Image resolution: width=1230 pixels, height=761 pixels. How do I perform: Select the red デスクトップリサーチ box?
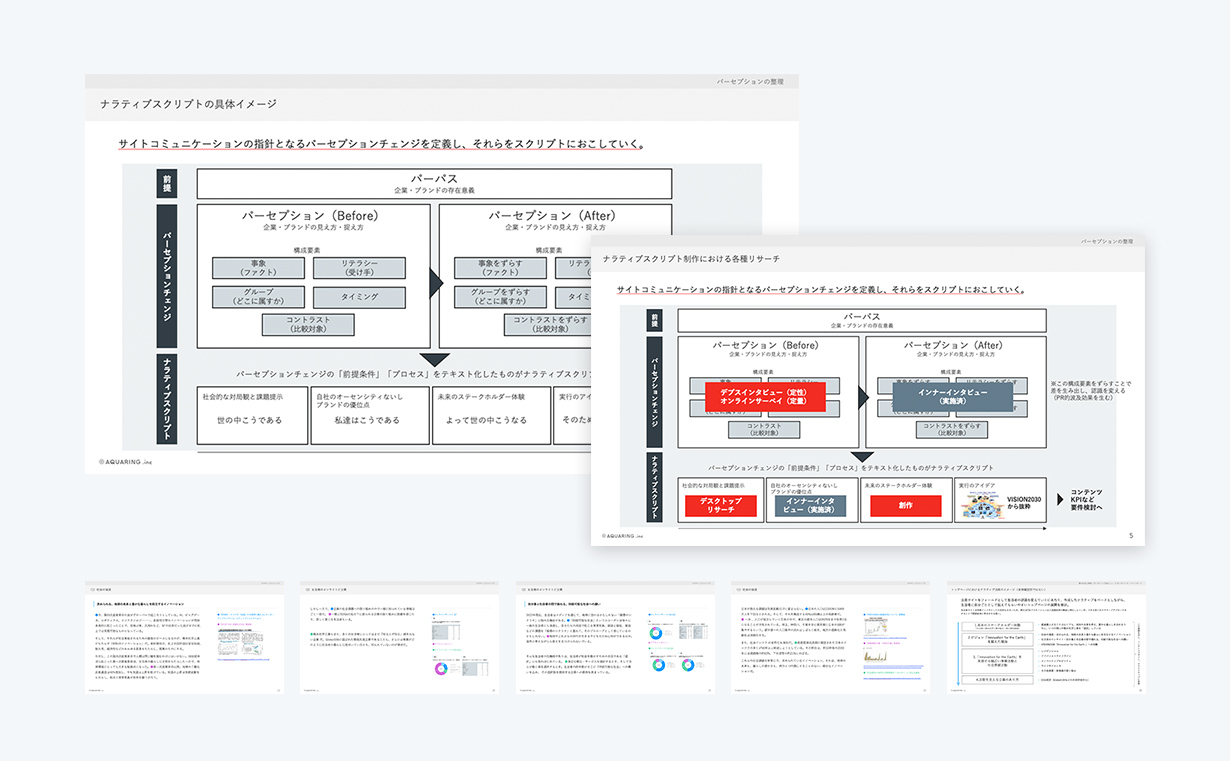(x=720, y=505)
